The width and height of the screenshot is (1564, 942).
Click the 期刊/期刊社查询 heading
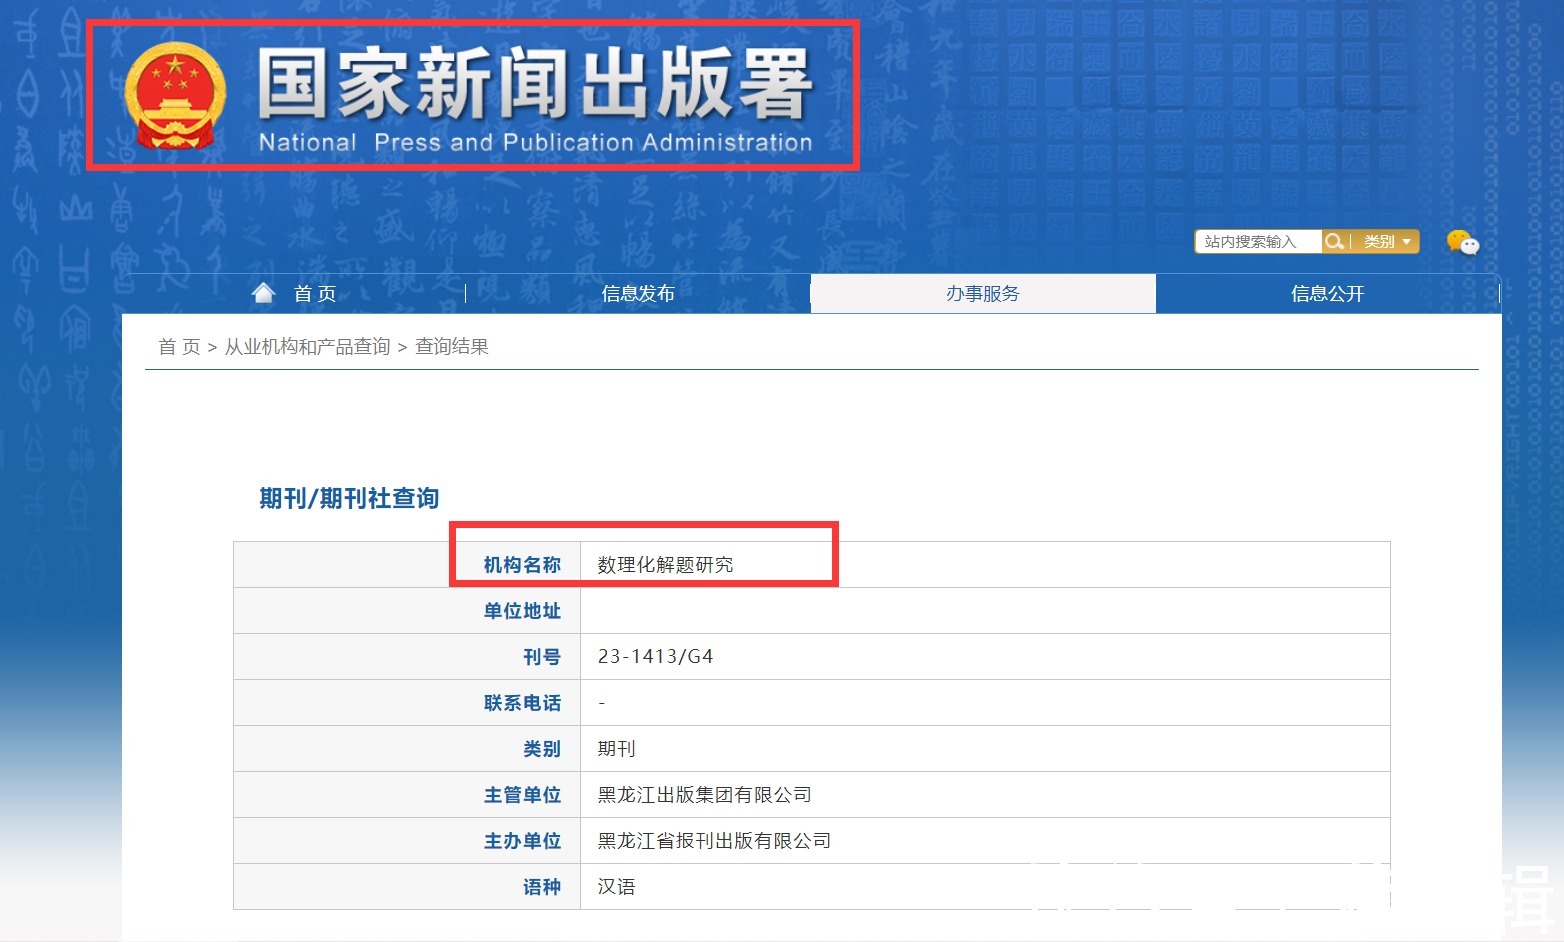click(x=349, y=498)
